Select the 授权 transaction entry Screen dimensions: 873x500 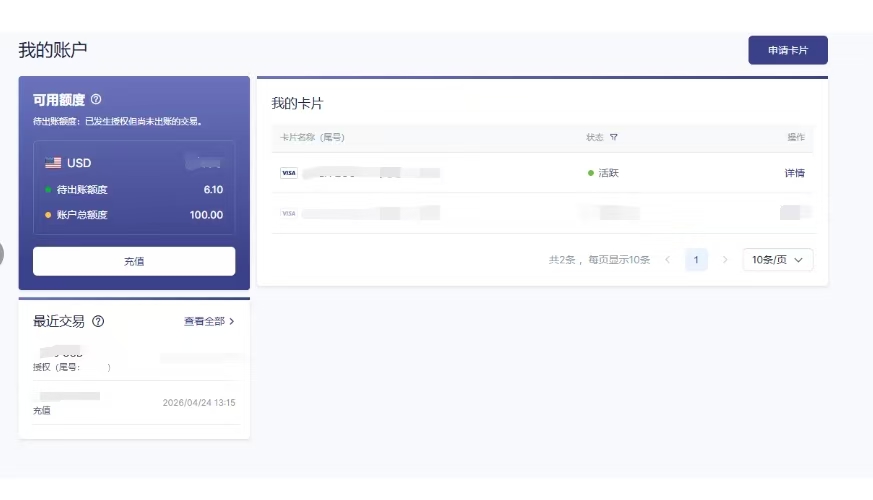click(x=134, y=360)
